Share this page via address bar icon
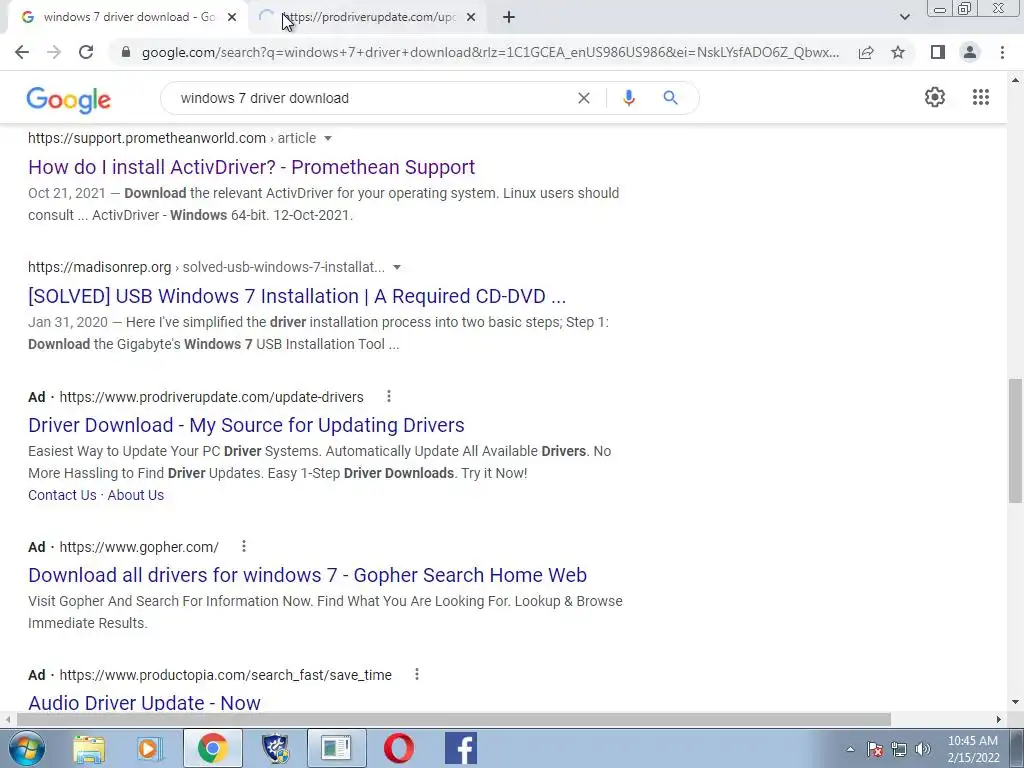The height and width of the screenshot is (768, 1024). point(866,52)
